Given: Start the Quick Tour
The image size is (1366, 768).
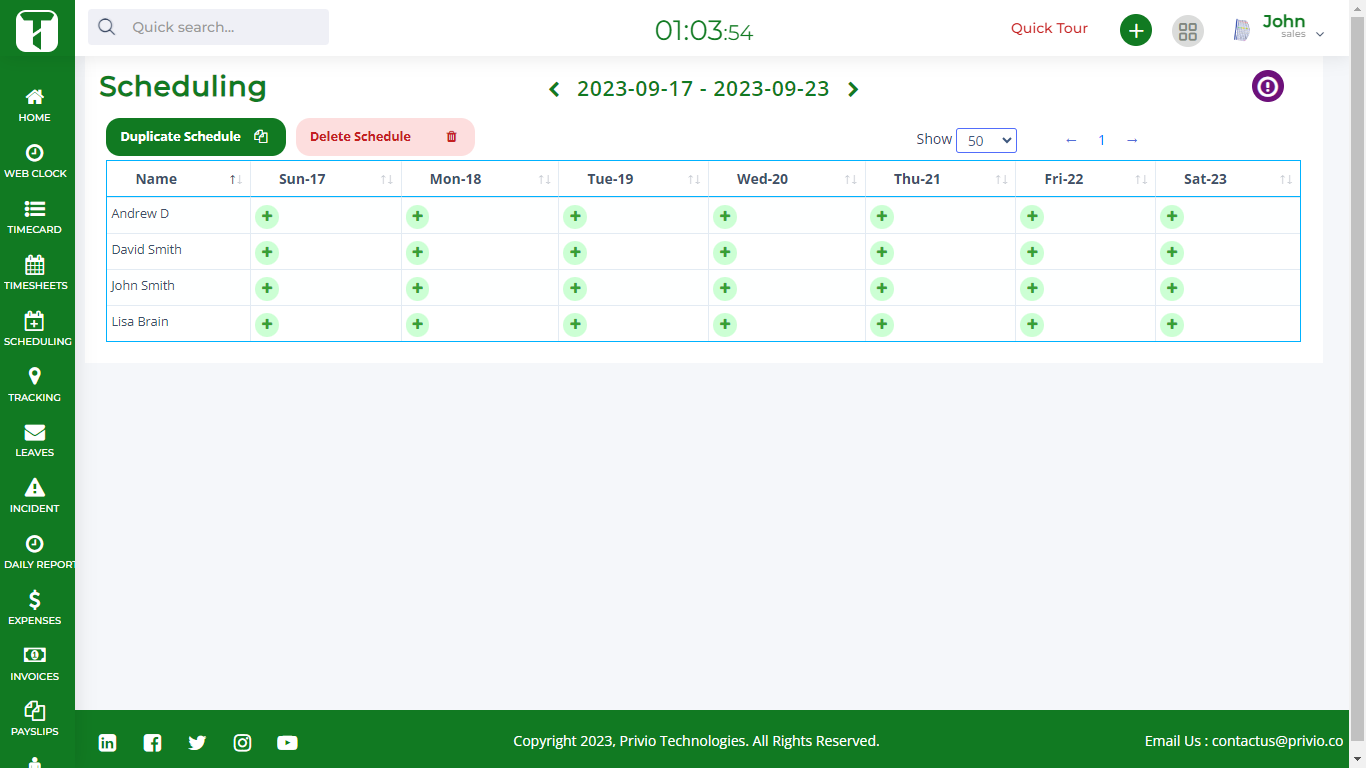Looking at the screenshot, I should coord(1049,28).
